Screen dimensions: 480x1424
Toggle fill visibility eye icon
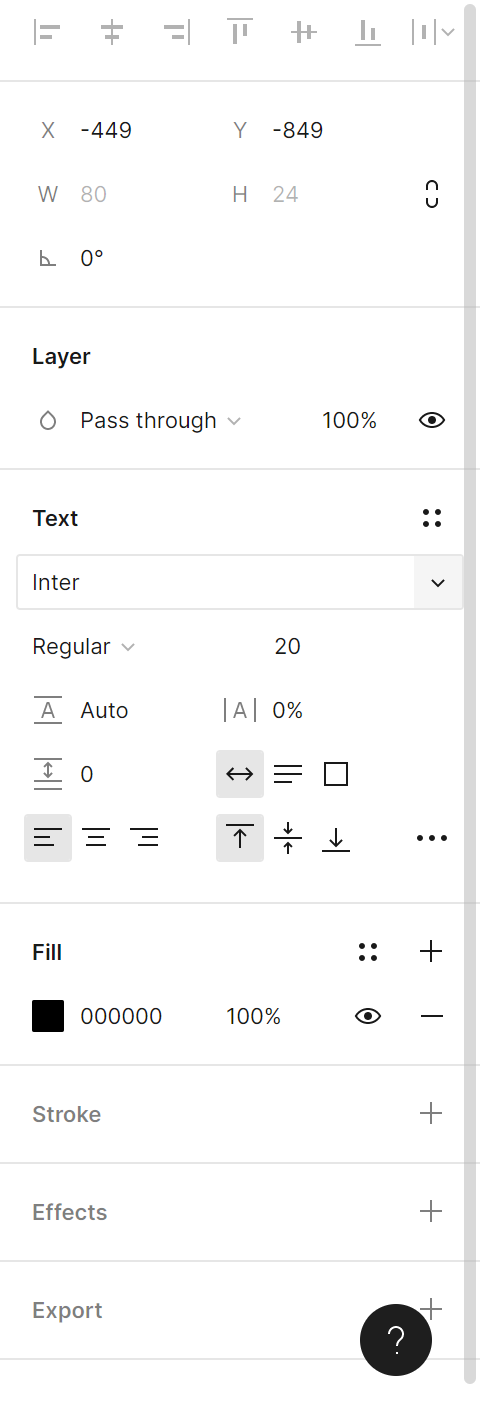click(368, 1016)
